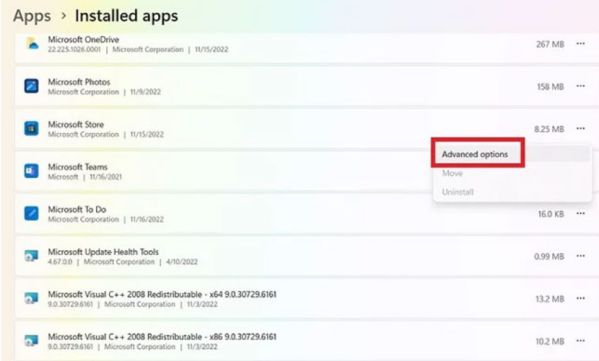Click the 11/16/2021 date under Microsoft Teams
The height and width of the screenshot is (361, 599).
tap(106, 177)
